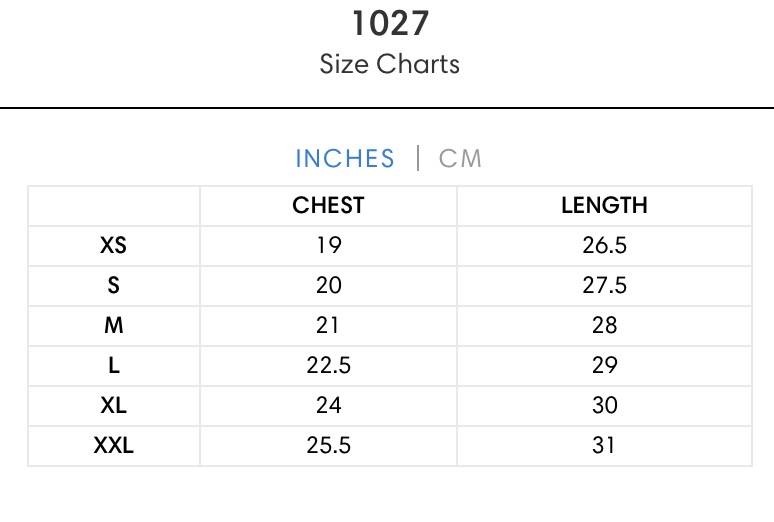The image size is (774, 522).
Task: Select the XS size row label
Action: (x=114, y=245)
